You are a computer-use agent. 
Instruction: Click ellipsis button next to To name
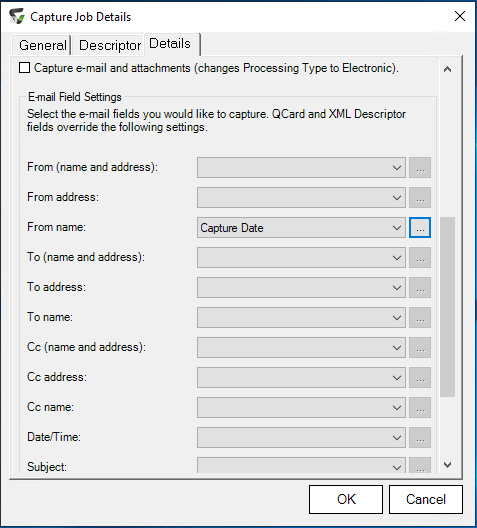[420, 318]
